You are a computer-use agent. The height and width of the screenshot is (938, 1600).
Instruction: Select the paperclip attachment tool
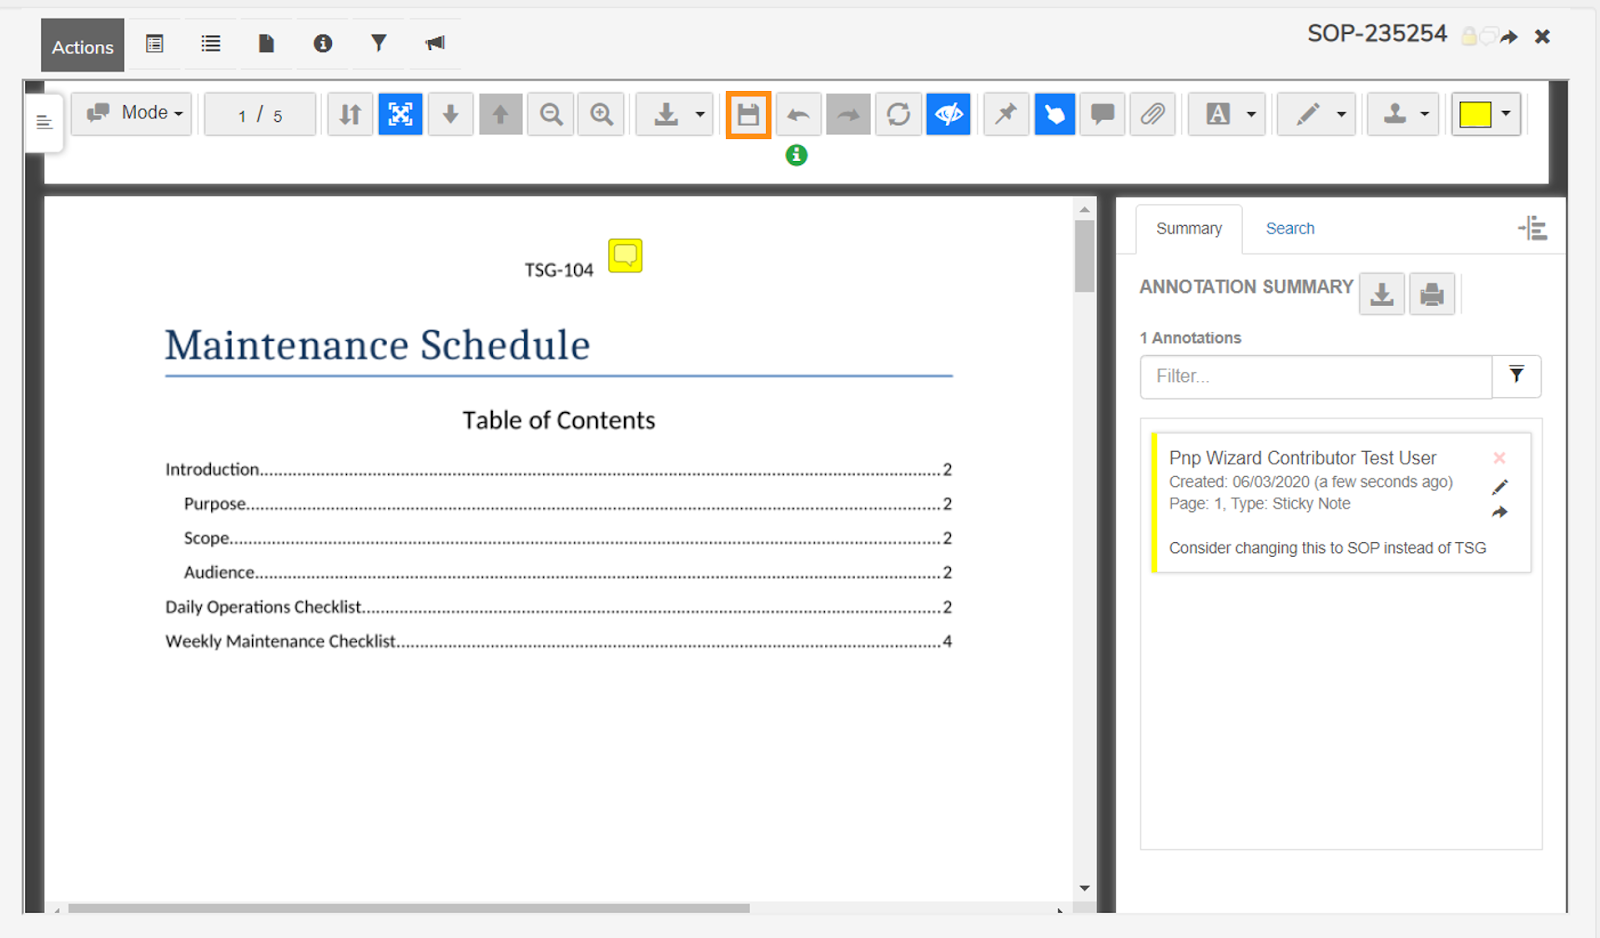(1152, 115)
